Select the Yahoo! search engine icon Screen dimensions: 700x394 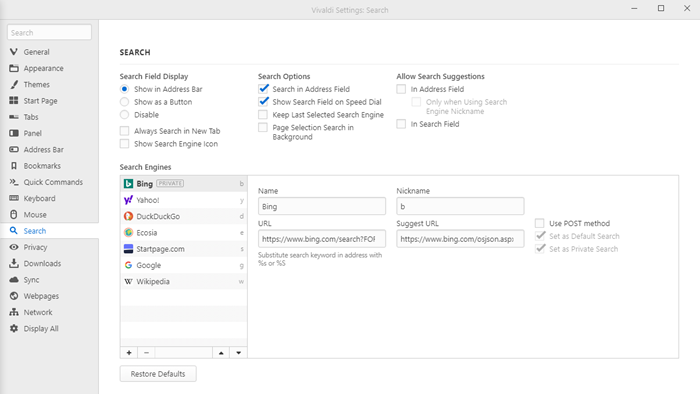[129, 200]
